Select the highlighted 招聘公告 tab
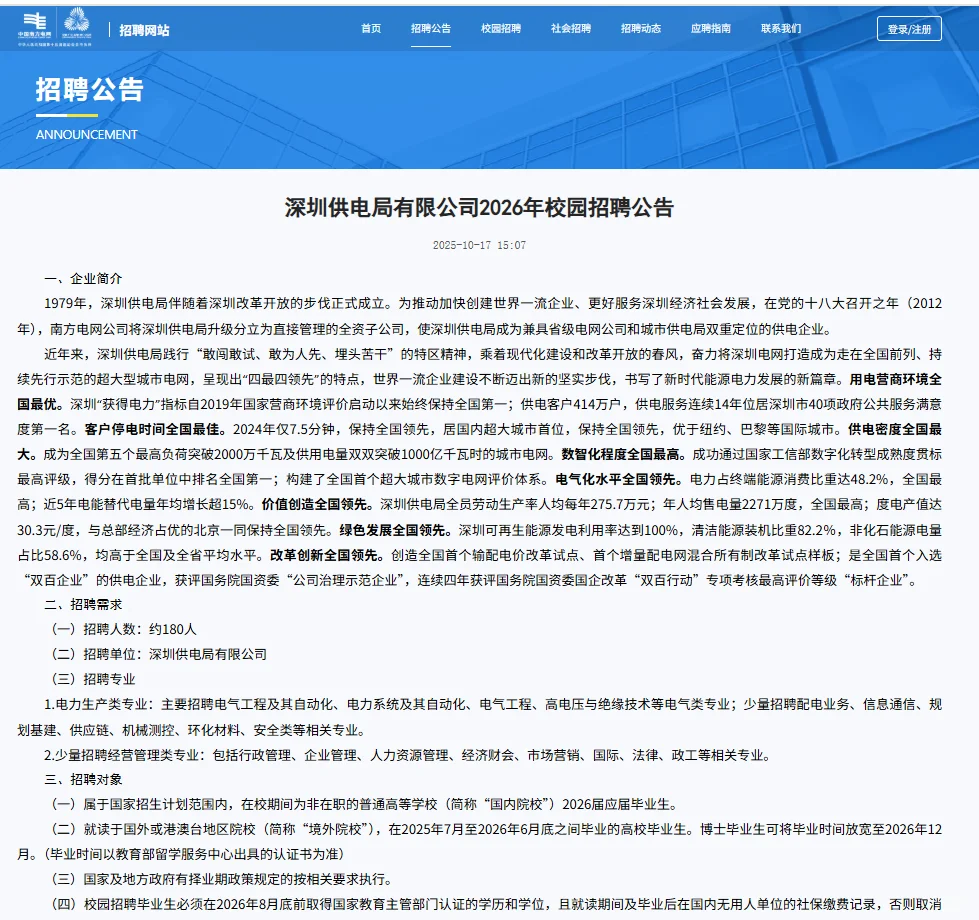 click(x=431, y=29)
